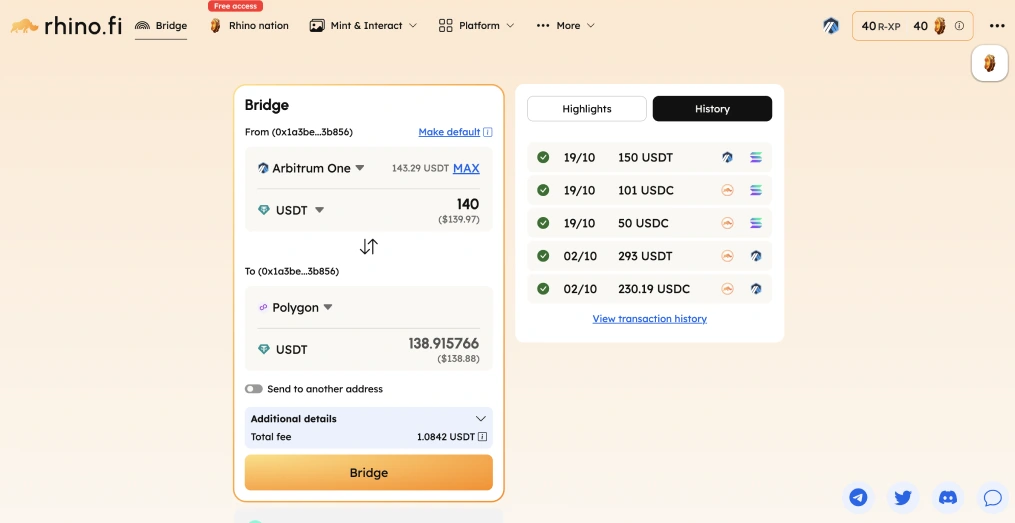This screenshot has height=523, width=1015.
Task: Expand the More menu
Action: (x=565, y=26)
